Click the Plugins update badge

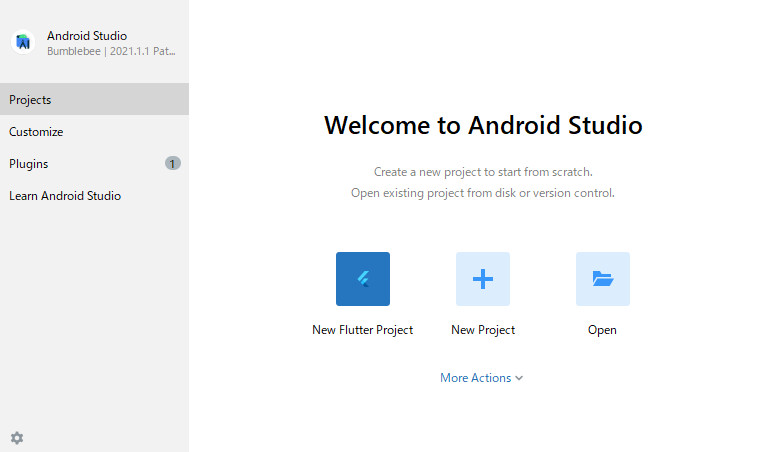point(172,163)
